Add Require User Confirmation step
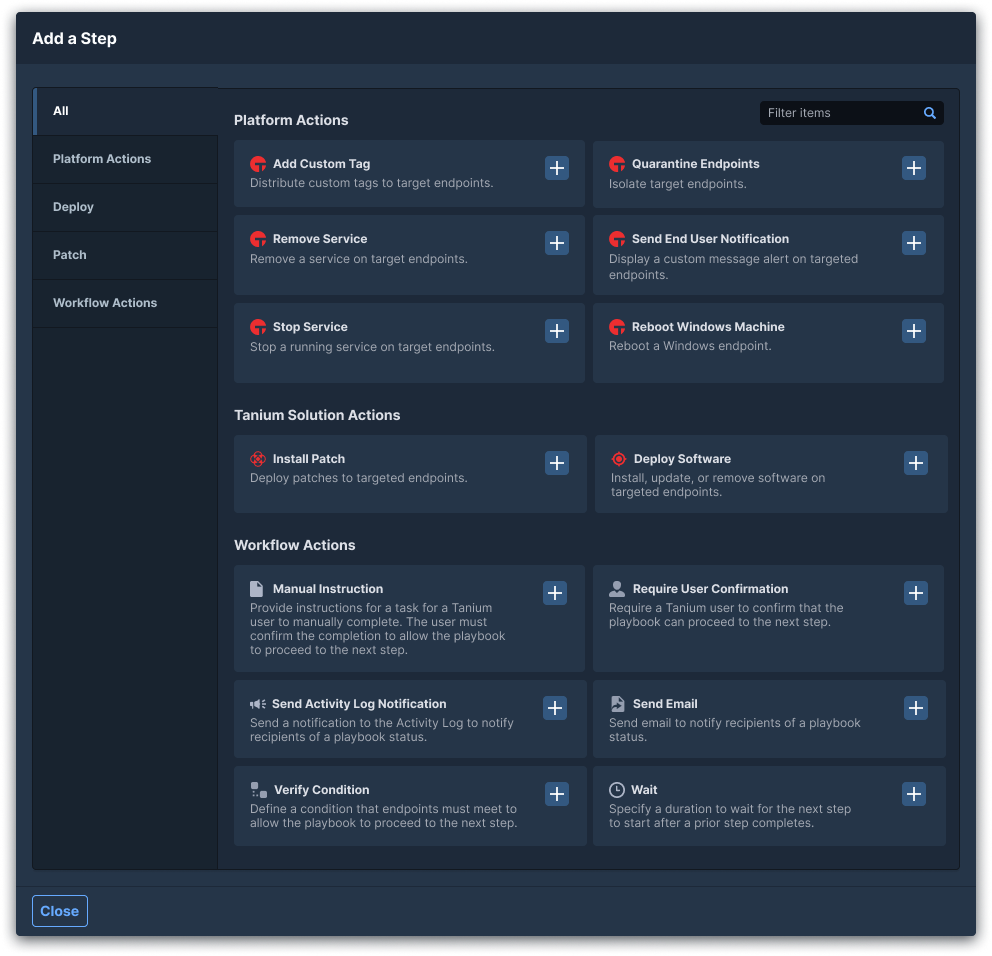Viewport: 992px width, 956px height. coord(916,593)
